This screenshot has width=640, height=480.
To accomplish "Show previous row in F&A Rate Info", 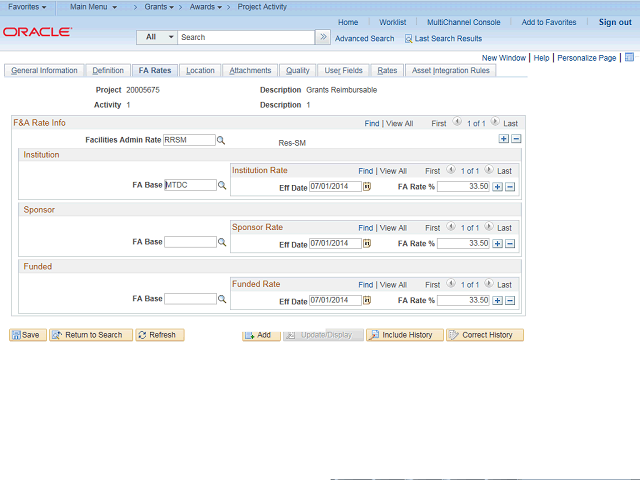I will pyautogui.click(x=457, y=121).
